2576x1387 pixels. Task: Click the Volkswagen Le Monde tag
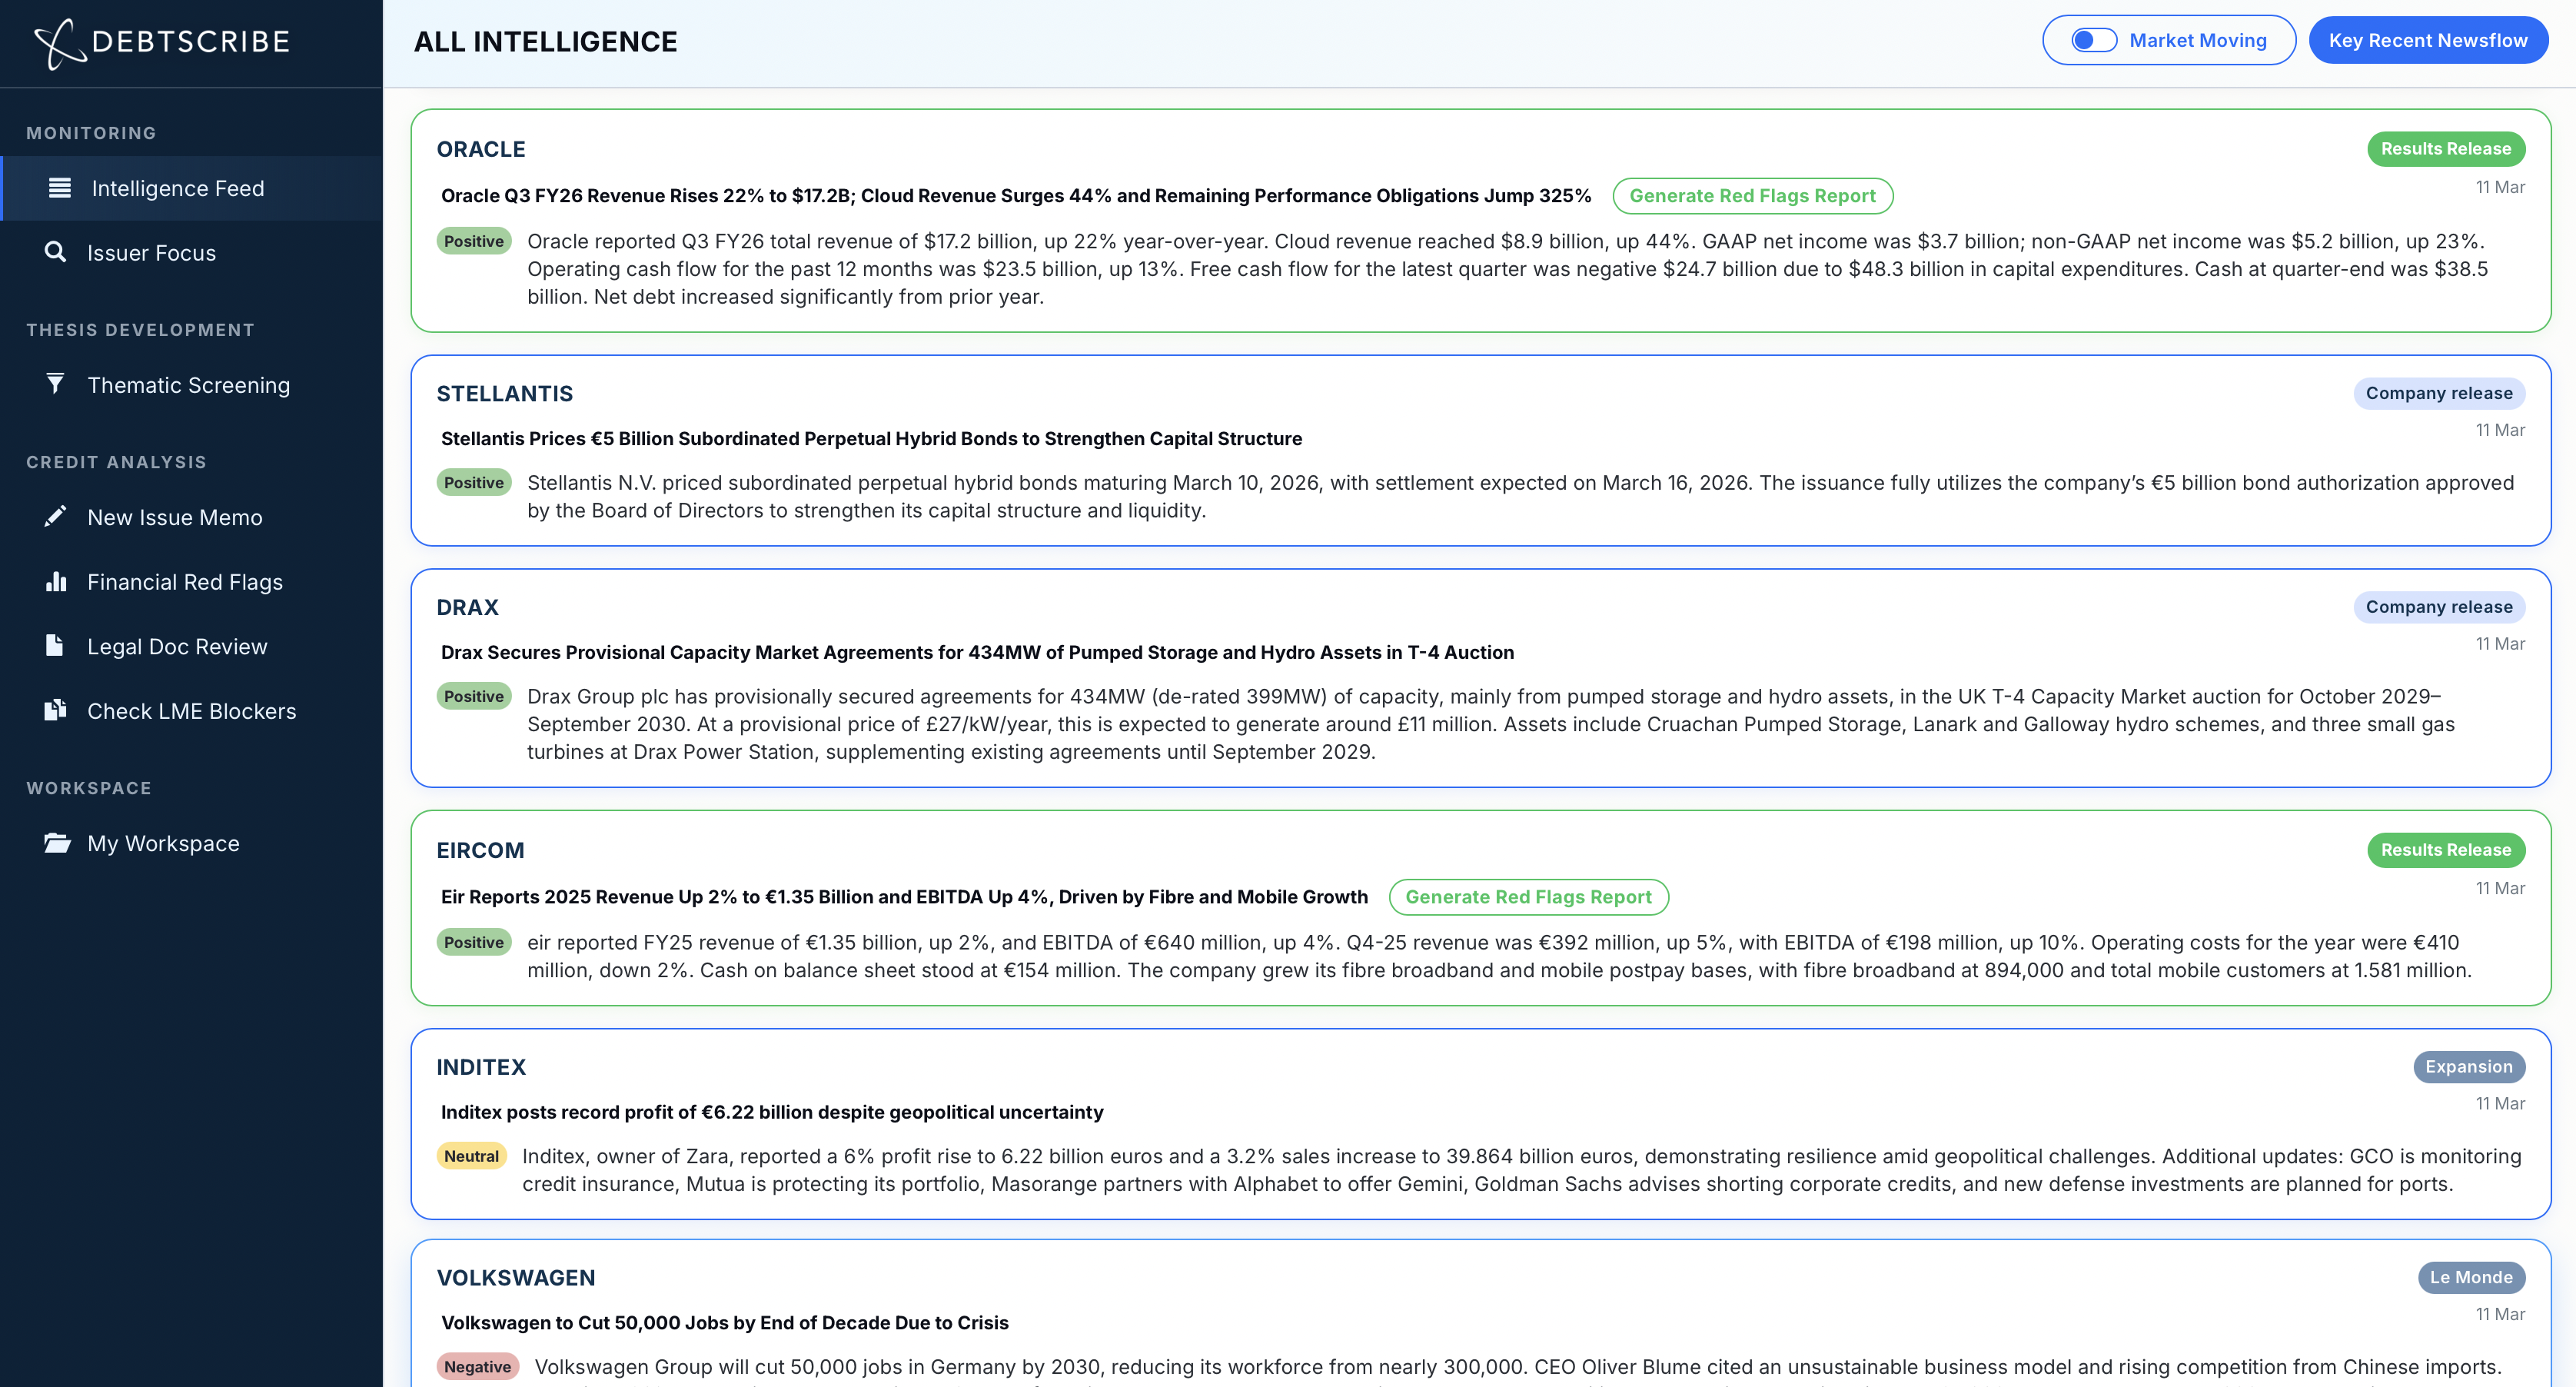click(2471, 1277)
